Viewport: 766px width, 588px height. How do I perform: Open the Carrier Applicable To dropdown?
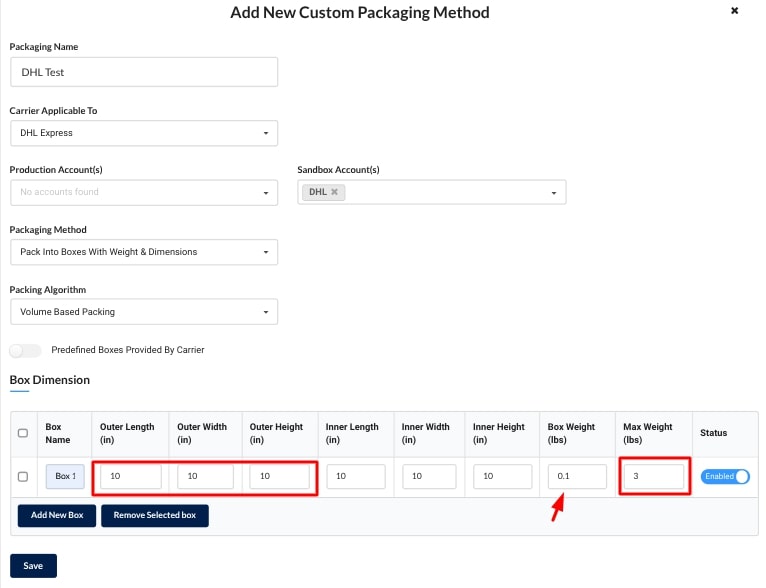pyautogui.click(x=144, y=133)
